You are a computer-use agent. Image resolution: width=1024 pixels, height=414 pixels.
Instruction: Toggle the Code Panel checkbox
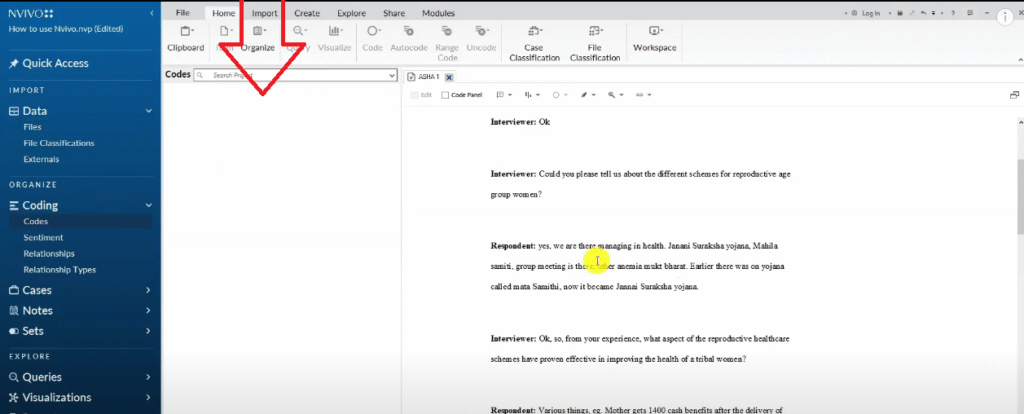click(x=445, y=95)
